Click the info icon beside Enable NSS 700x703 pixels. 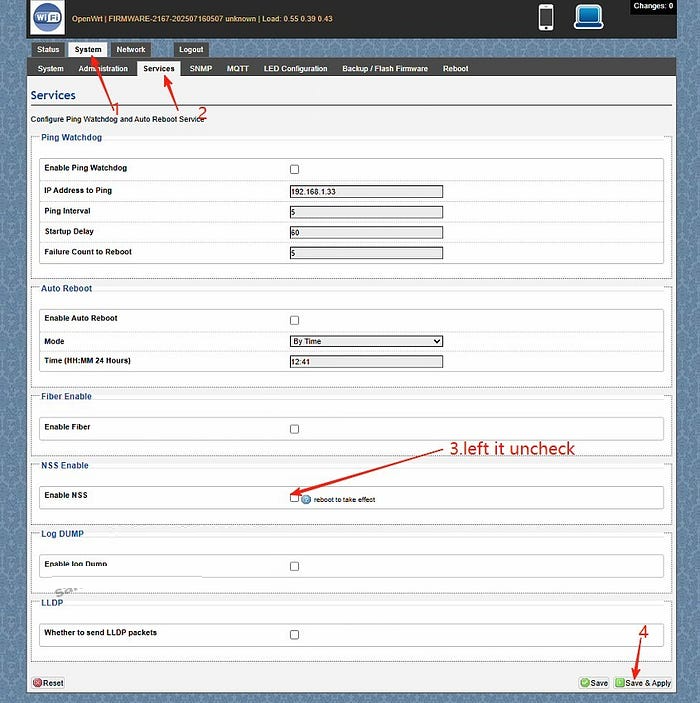coord(306,498)
